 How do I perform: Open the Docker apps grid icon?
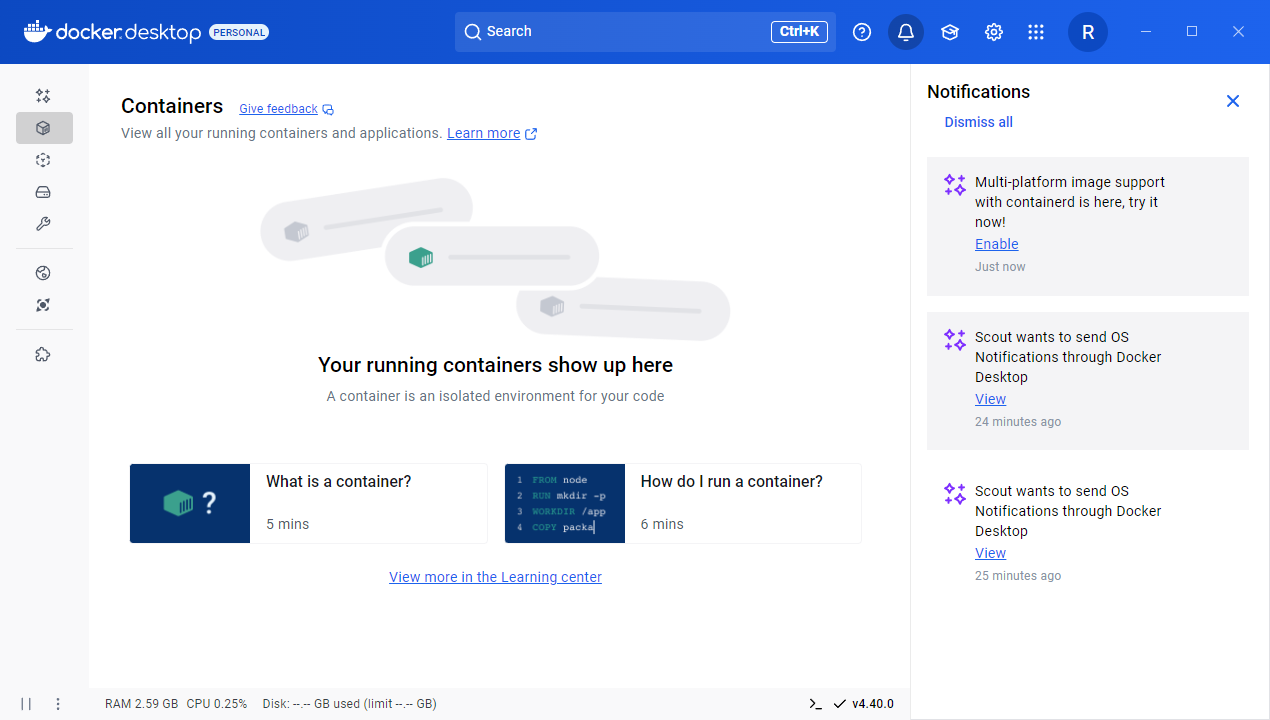point(1036,32)
